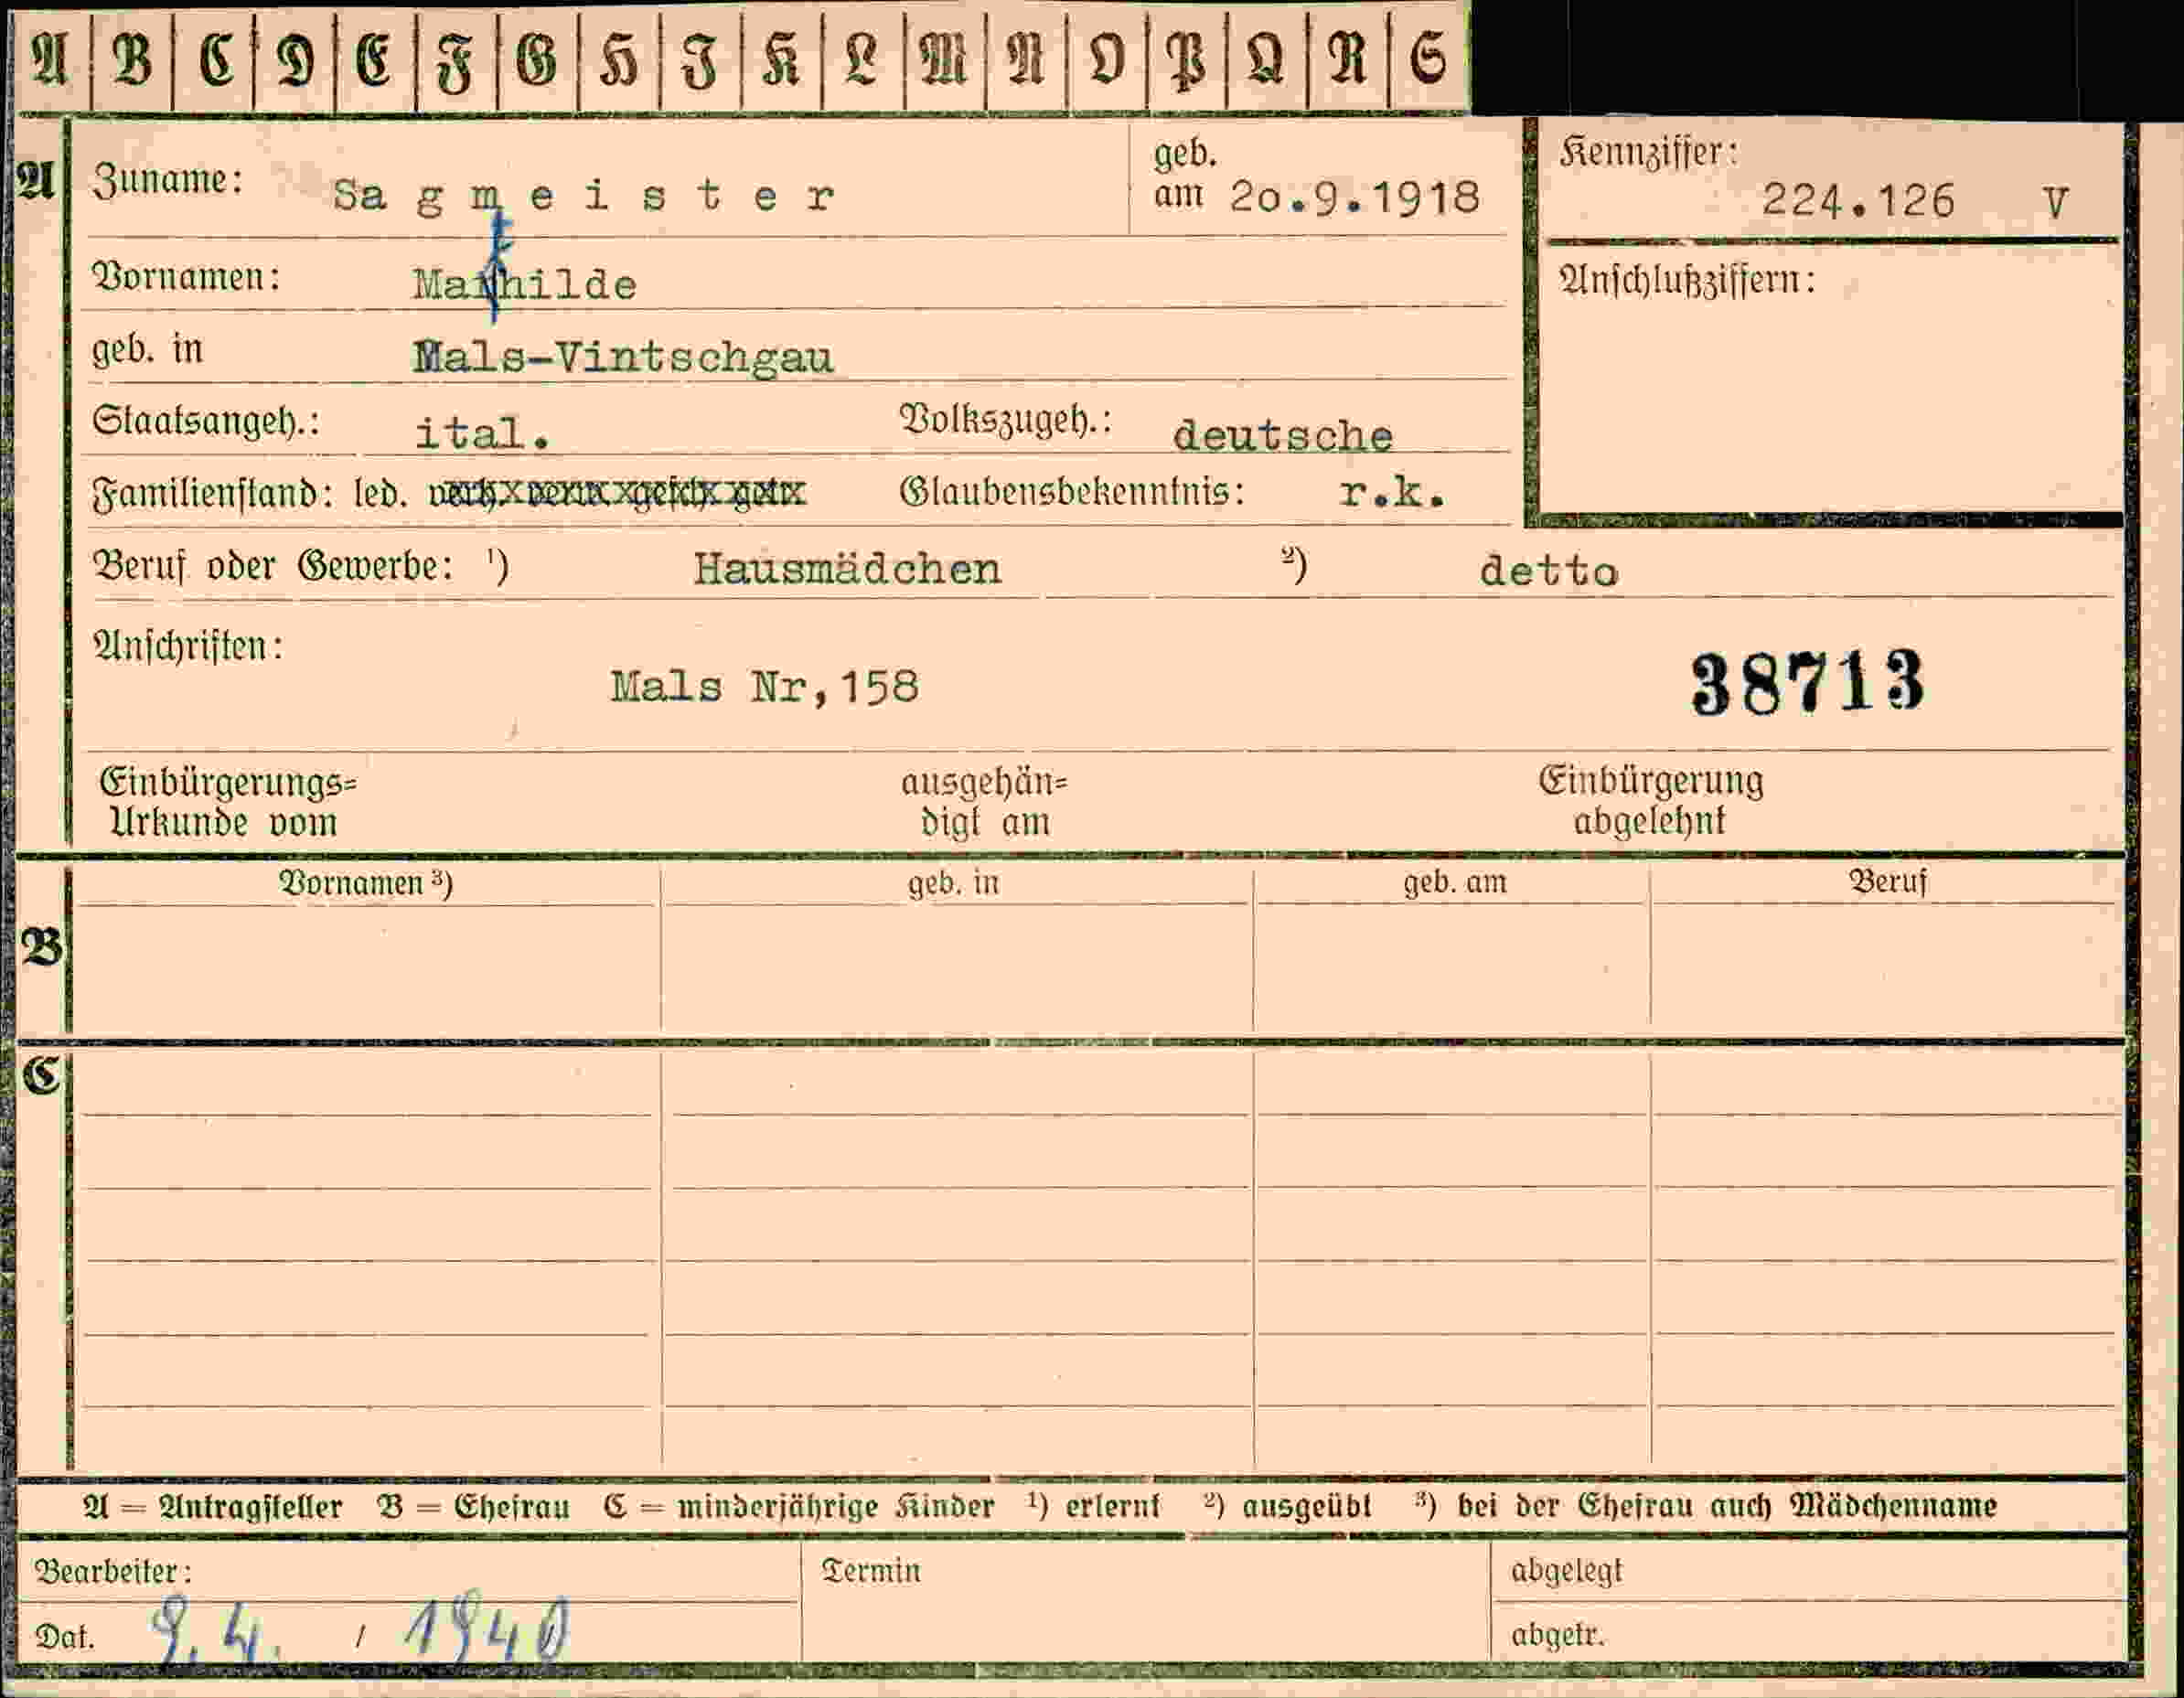This screenshot has height=1698, width=2184.
Task: Choose the letter Q index tab
Action: [x=1267, y=60]
